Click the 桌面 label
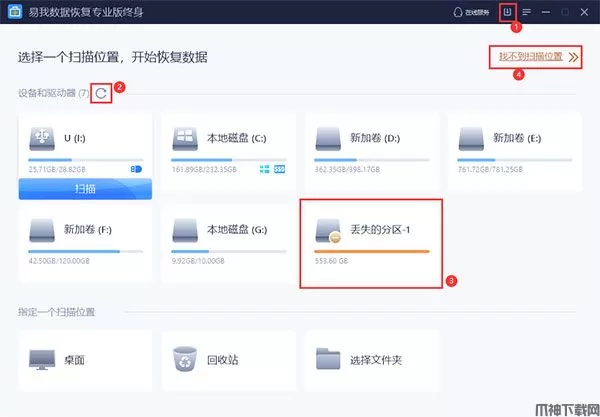This screenshot has height=417, width=600. [74, 360]
